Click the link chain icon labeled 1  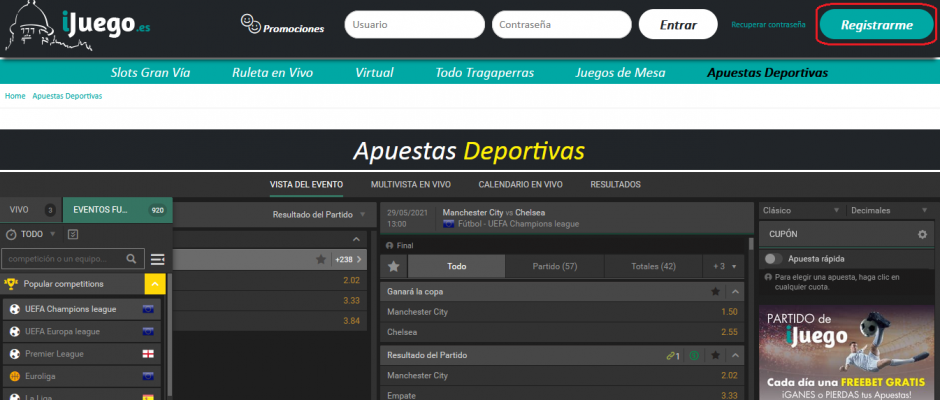tap(673, 356)
